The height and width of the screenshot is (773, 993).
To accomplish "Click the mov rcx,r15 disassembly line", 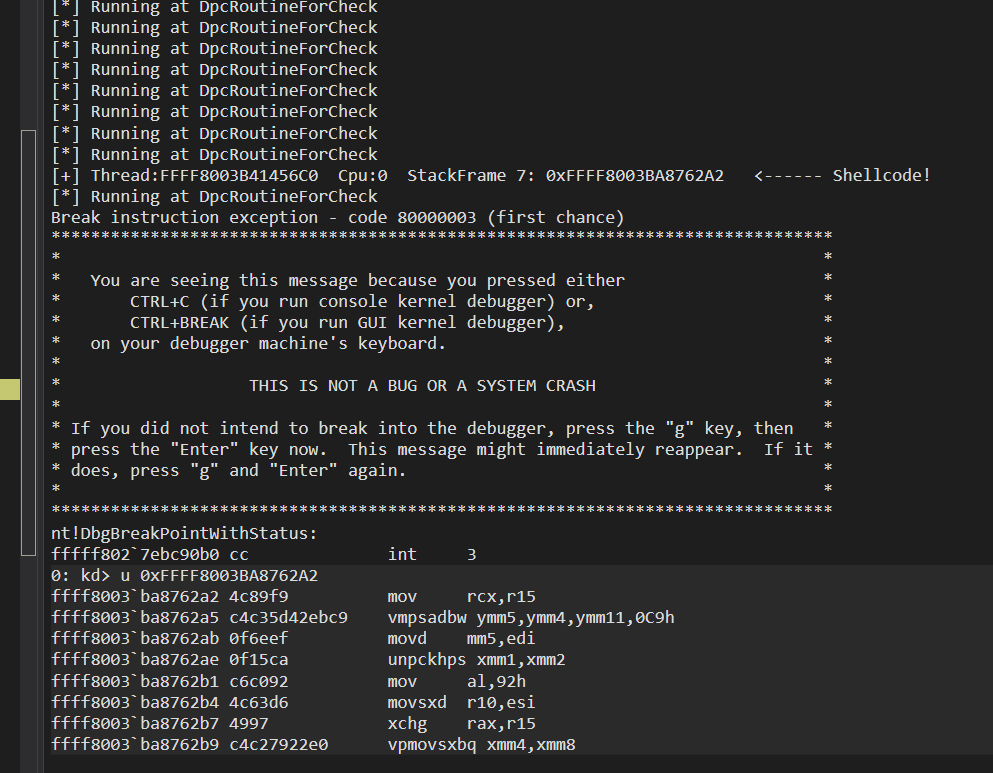I will click(293, 596).
